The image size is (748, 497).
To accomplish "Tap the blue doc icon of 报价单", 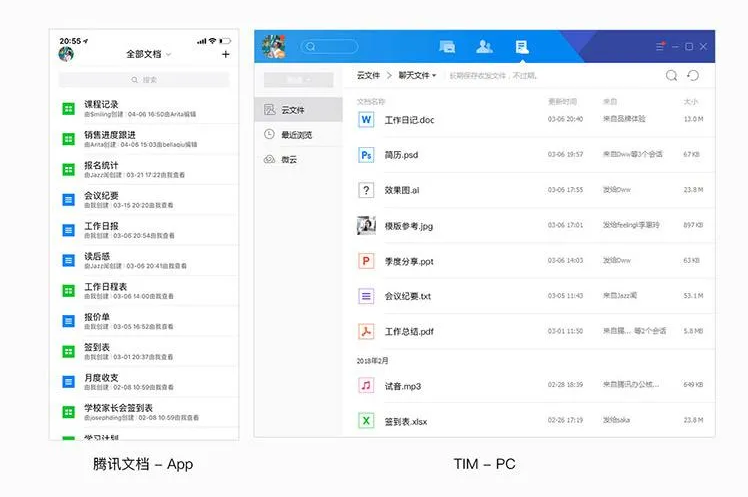I will tap(69, 321).
